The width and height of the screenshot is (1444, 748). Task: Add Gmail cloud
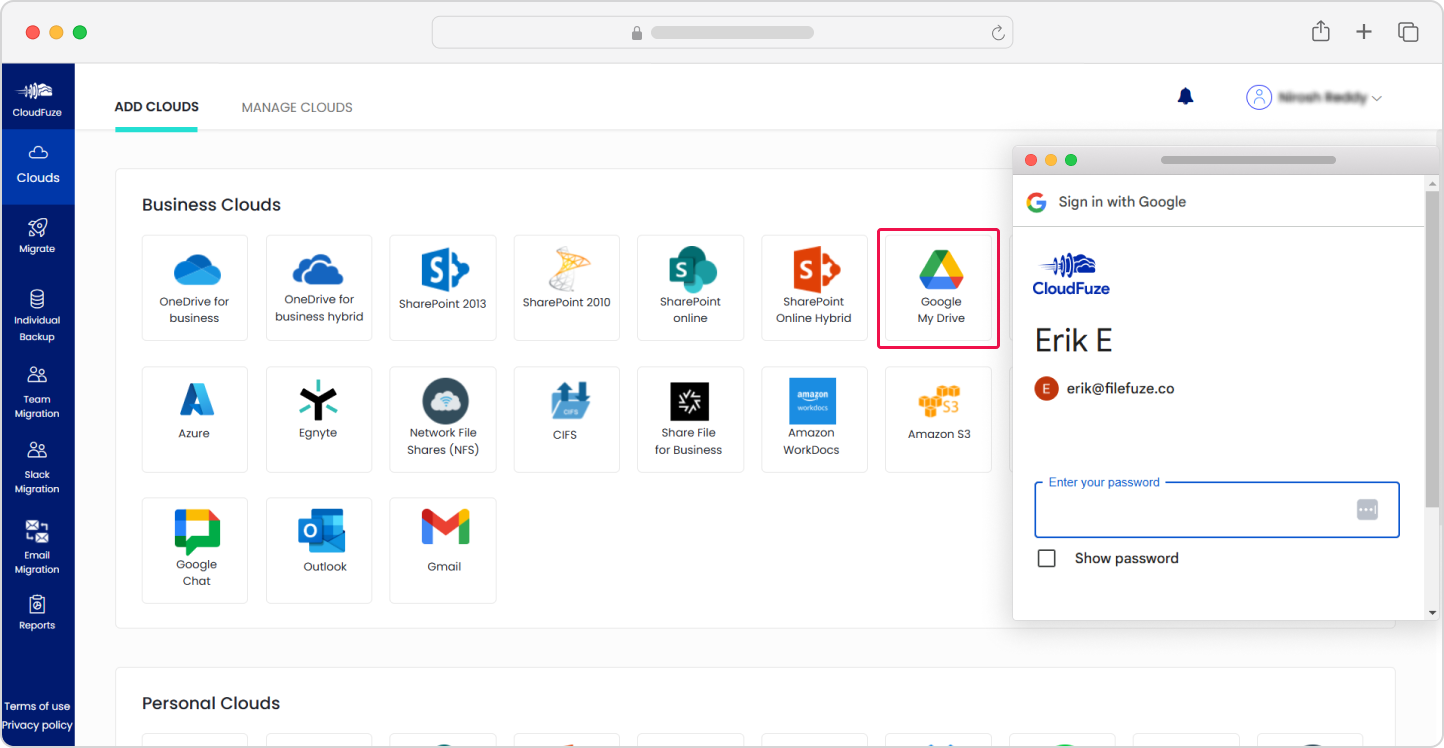coord(443,551)
